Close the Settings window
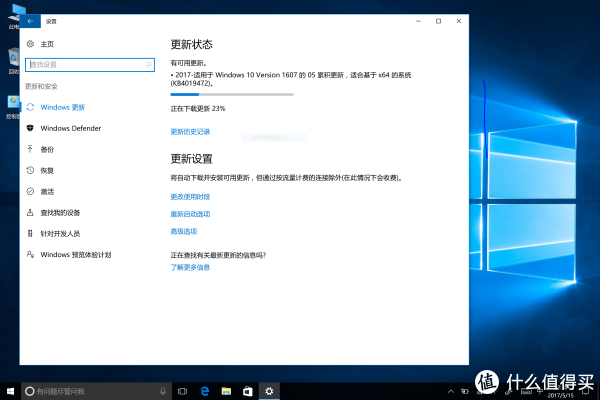 tap(458, 21)
